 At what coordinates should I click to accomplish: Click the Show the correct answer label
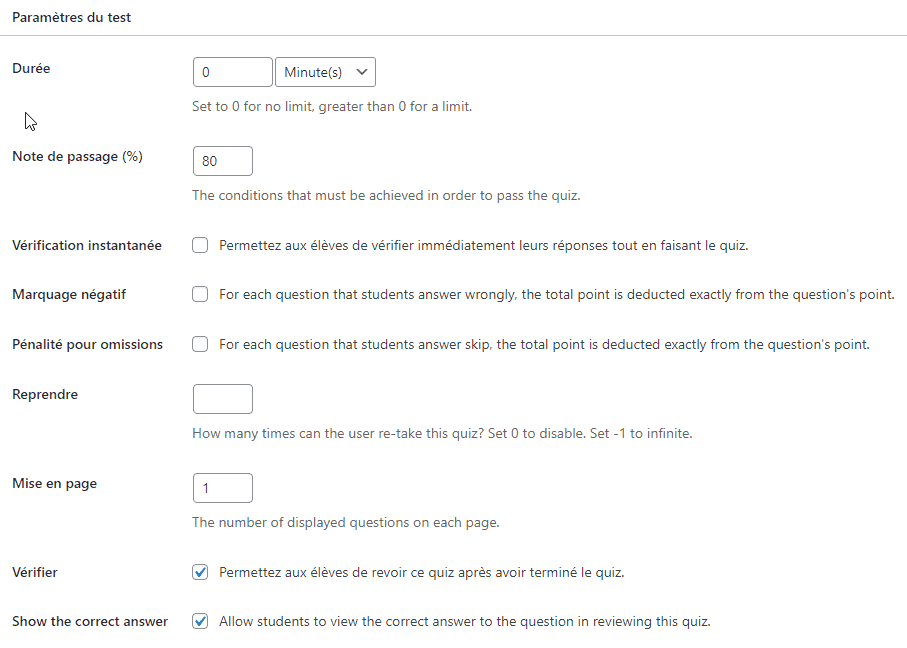89,621
